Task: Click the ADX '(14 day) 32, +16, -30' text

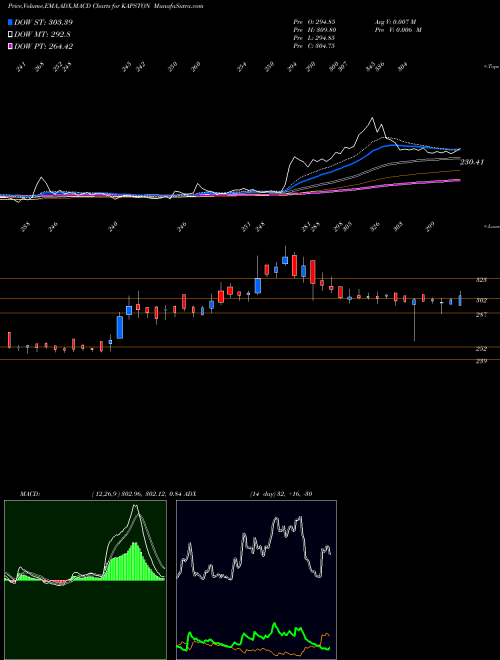Action: click(x=281, y=494)
